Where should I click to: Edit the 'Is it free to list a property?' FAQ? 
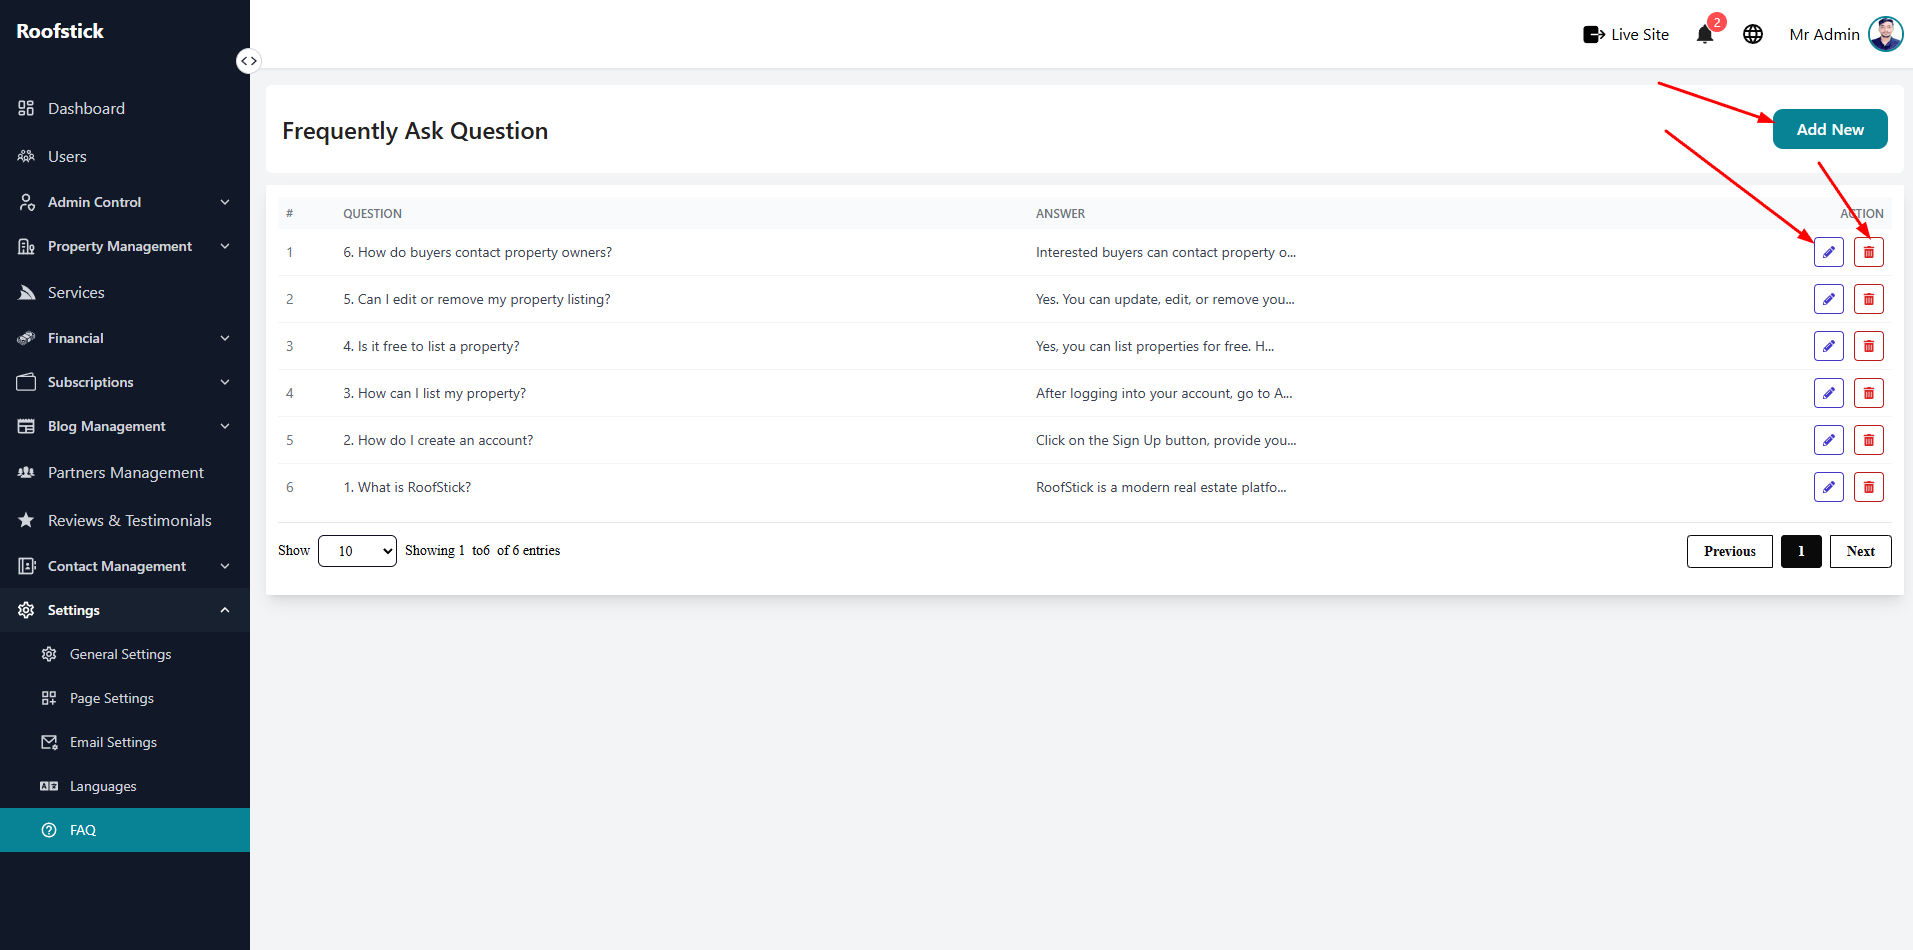tap(1828, 346)
